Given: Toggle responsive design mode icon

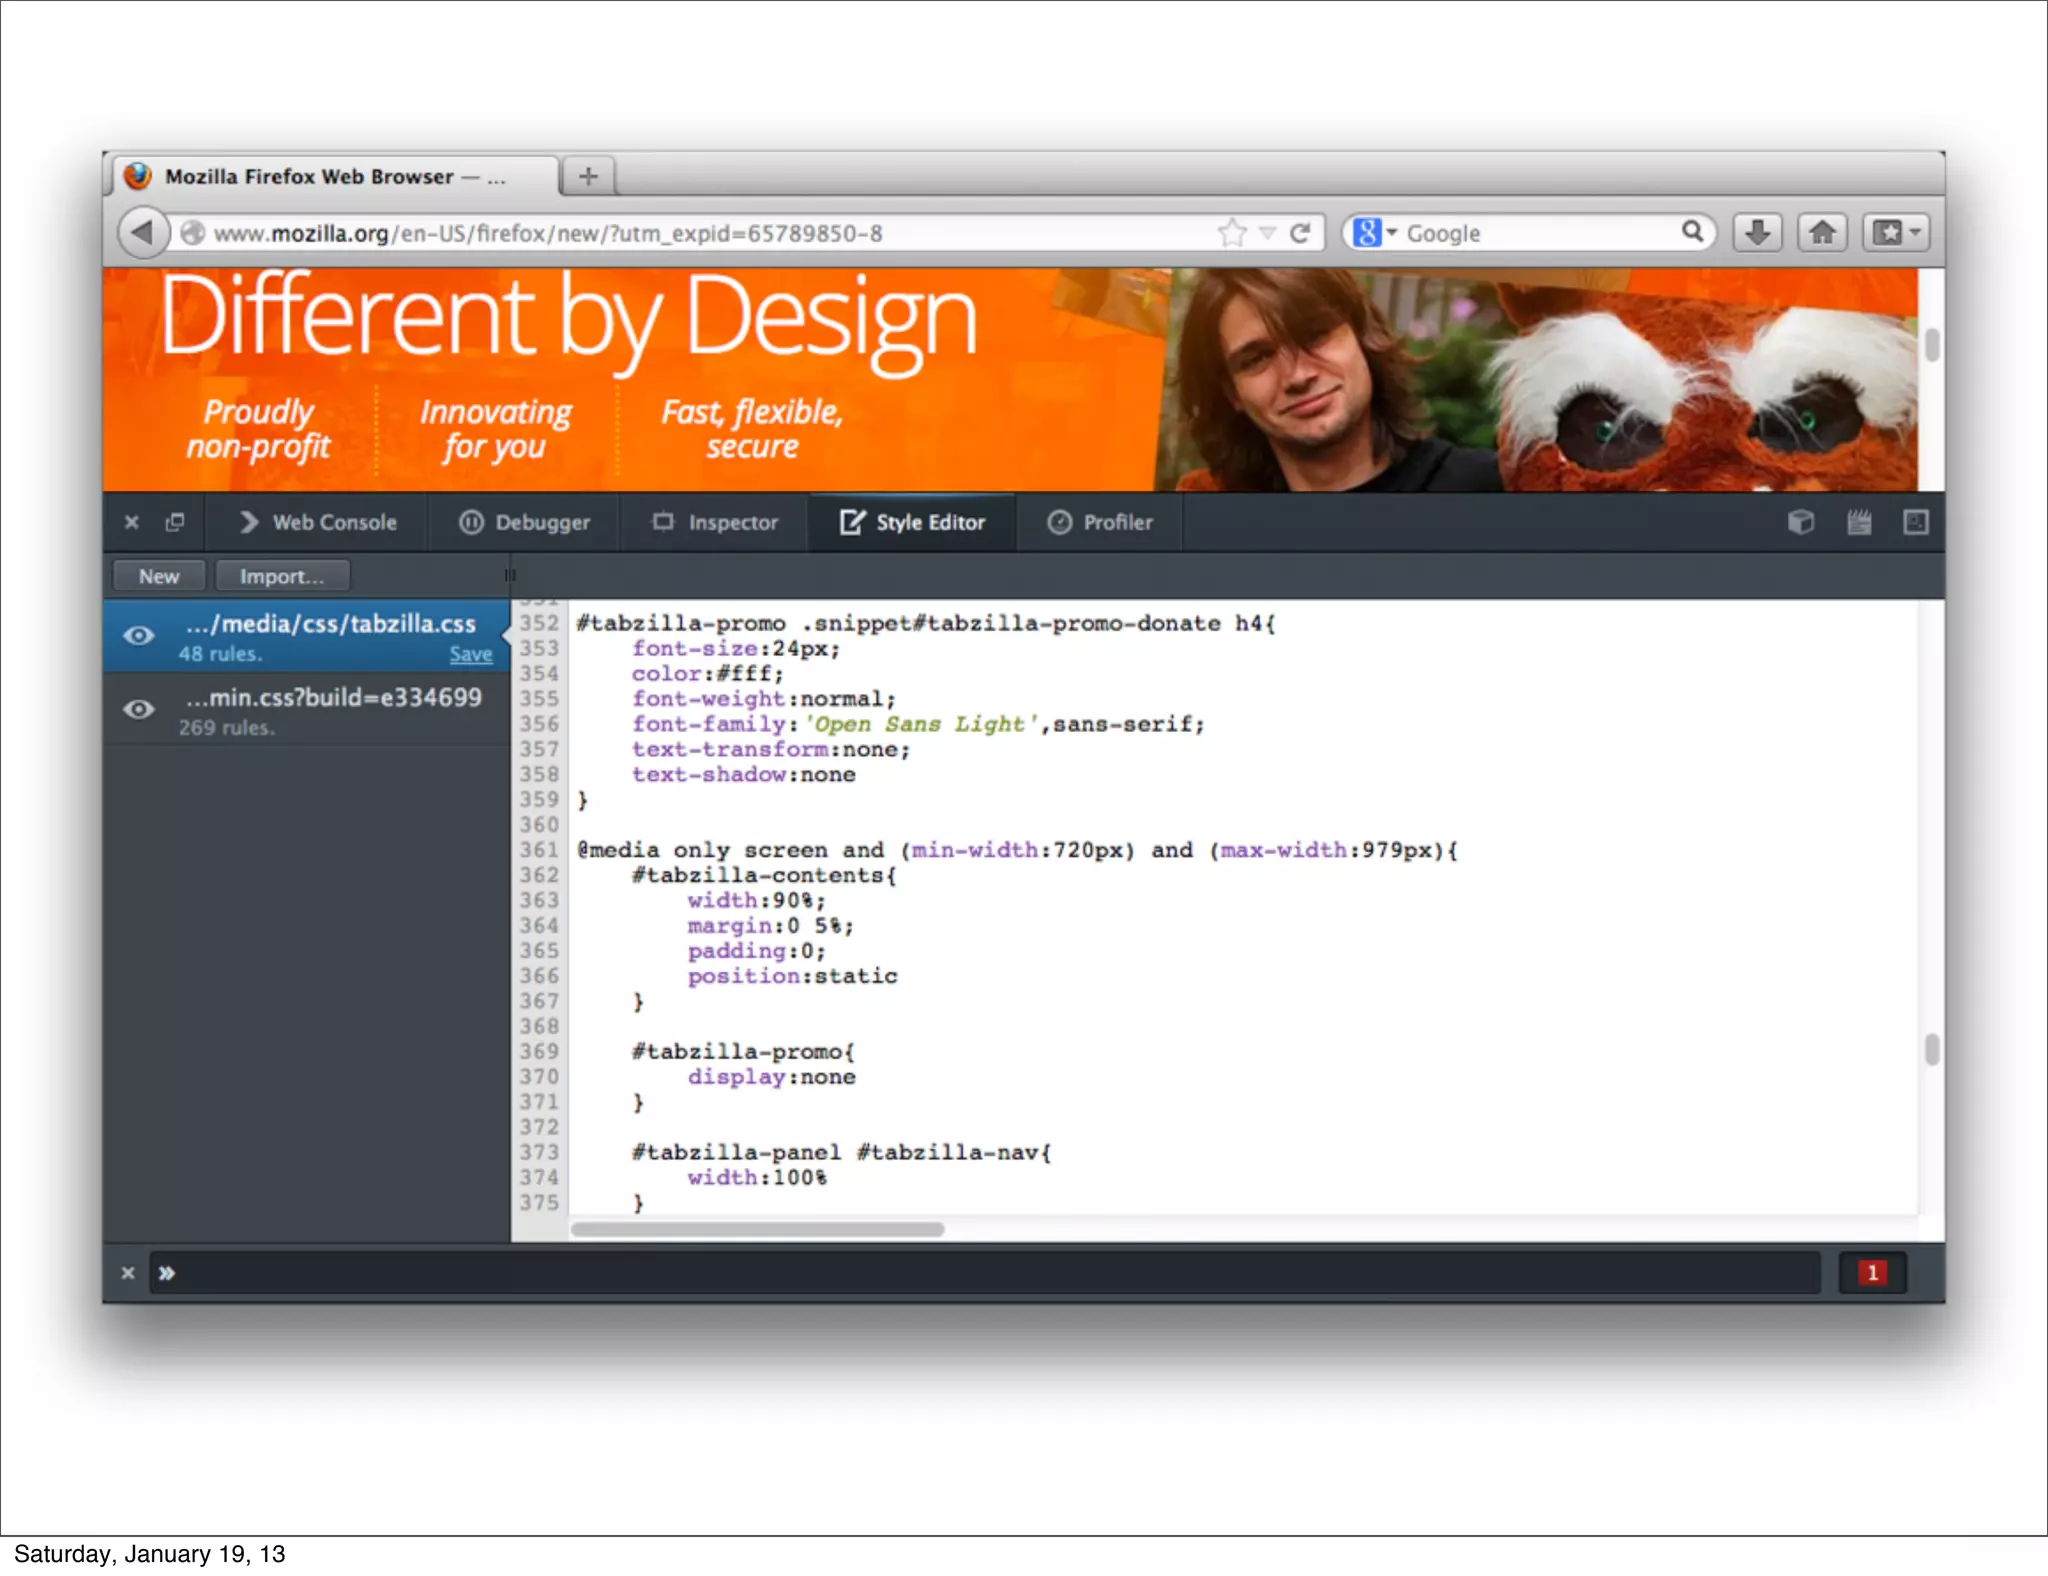Looking at the screenshot, I should (x=1915, y=522).
